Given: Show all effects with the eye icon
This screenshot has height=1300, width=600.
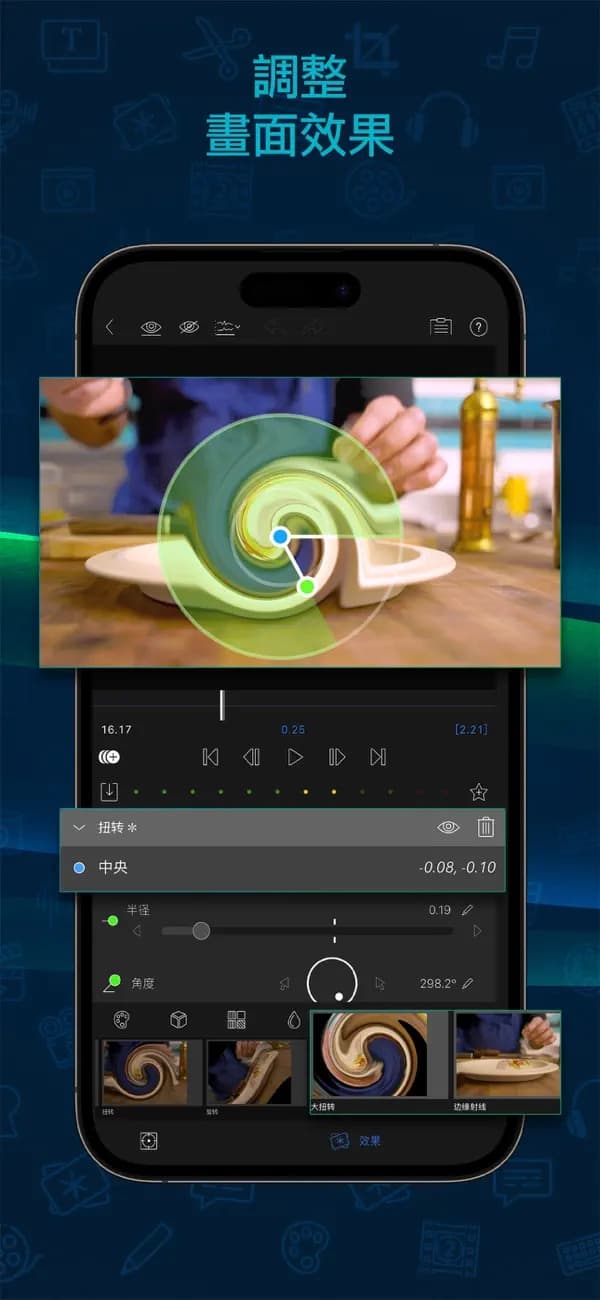Looking at the screenshot, I should coord(151,327).
